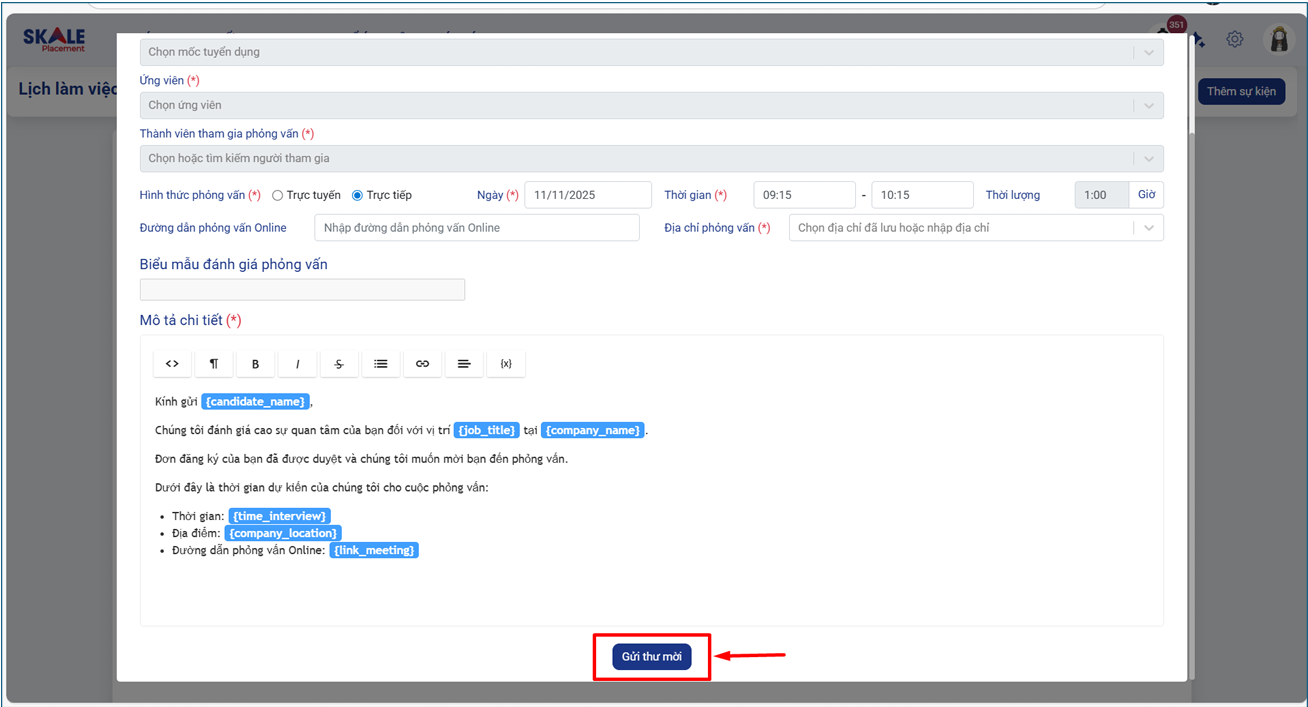Click the online interview link input field
Screen dimensions: 1308x707
476,228
